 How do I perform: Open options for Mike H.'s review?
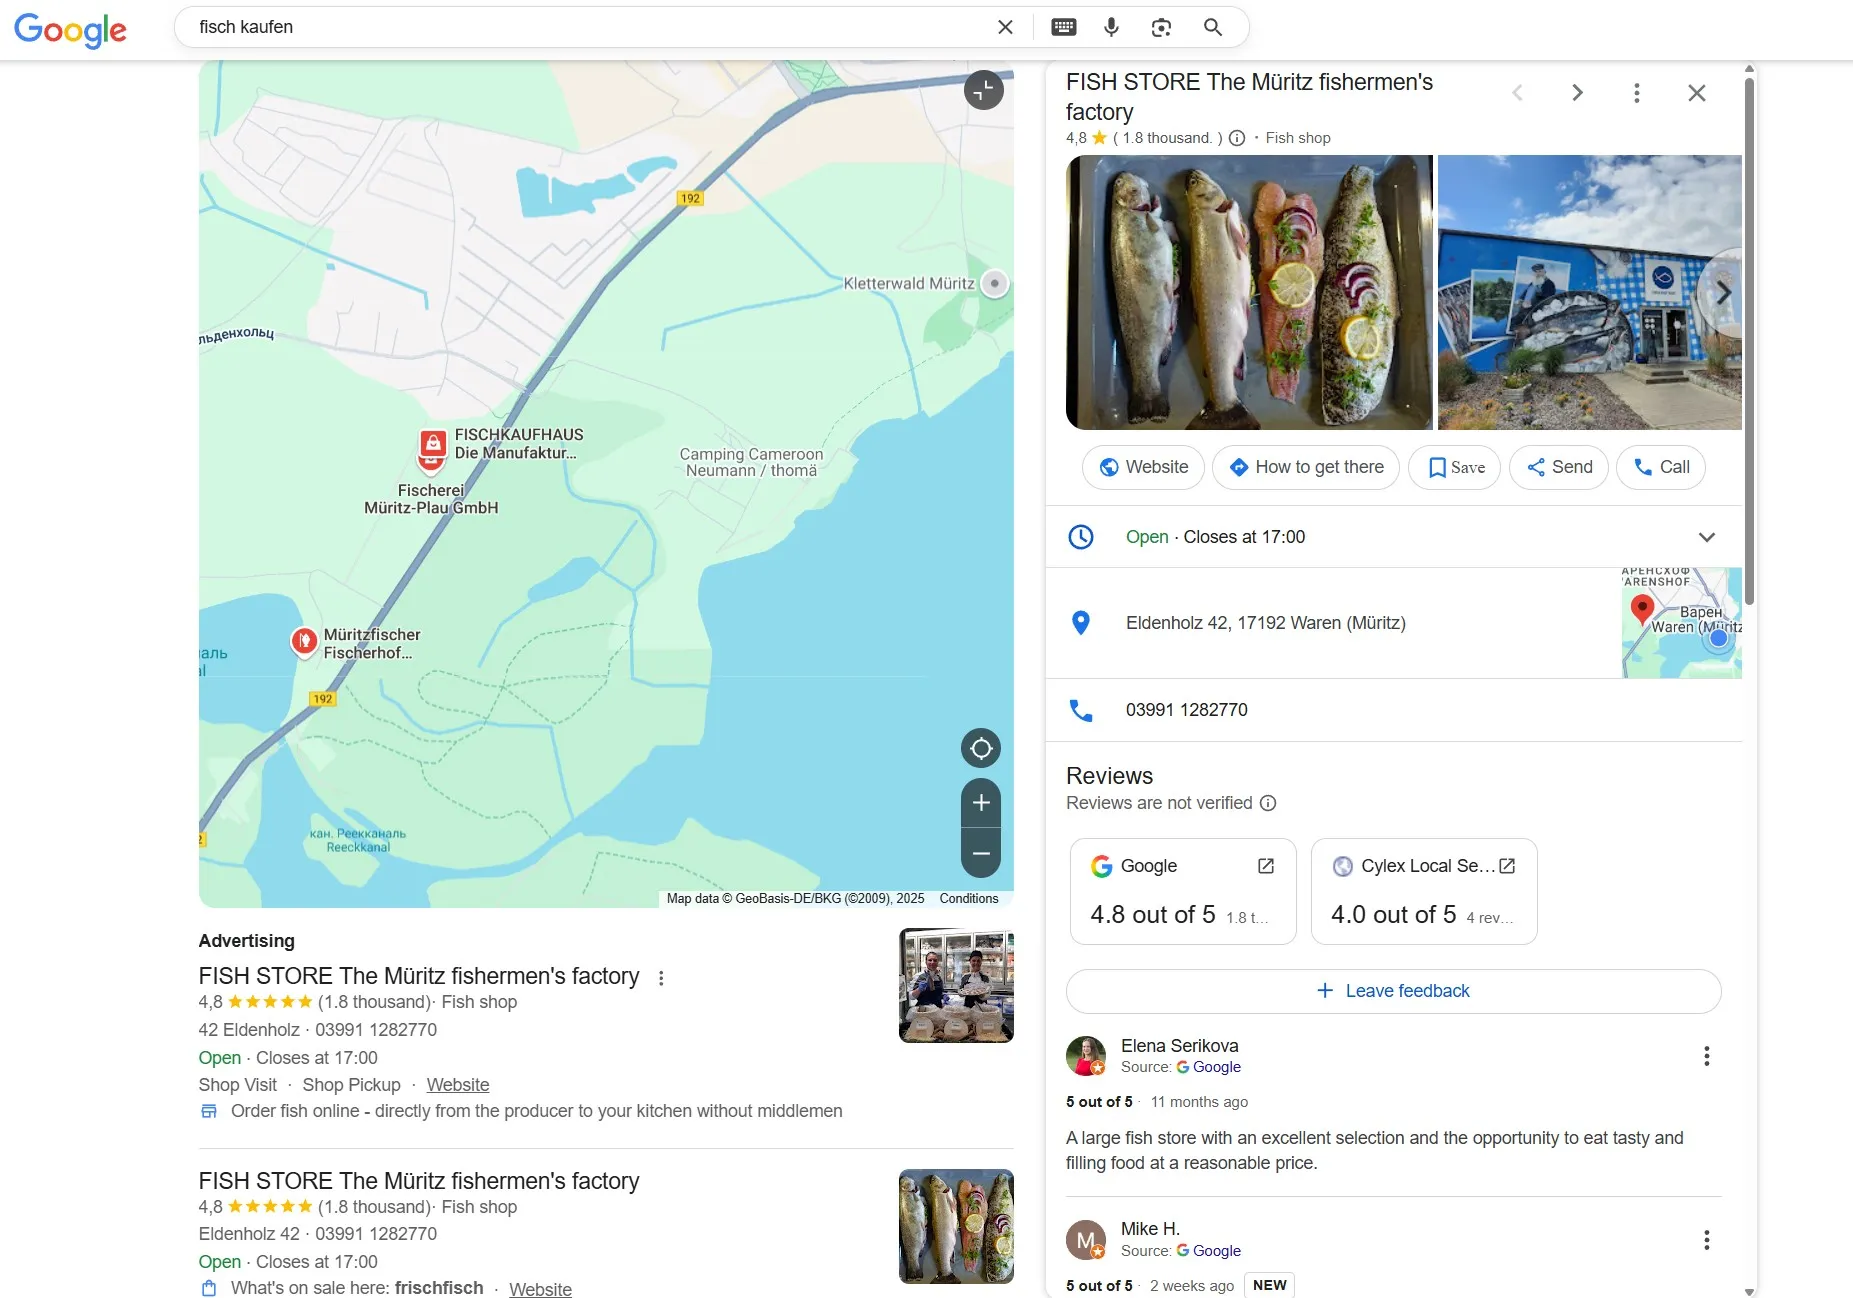[1707, 1240]
